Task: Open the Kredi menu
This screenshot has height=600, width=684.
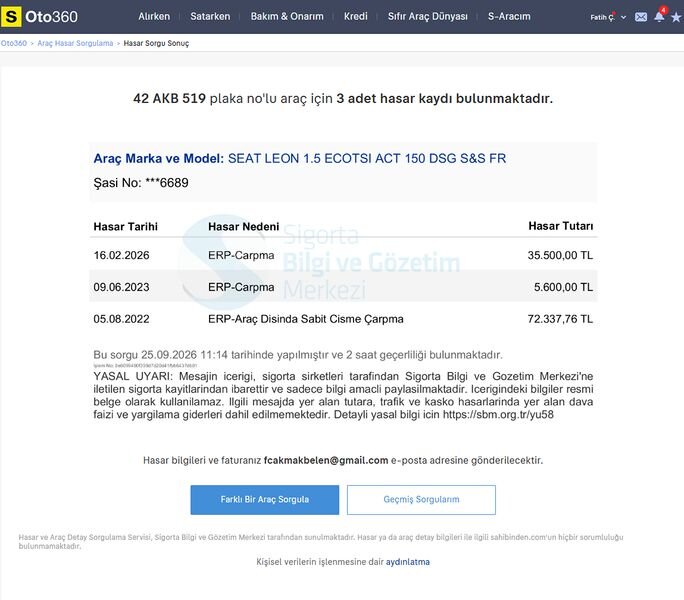Action: (x=356, y=17)
